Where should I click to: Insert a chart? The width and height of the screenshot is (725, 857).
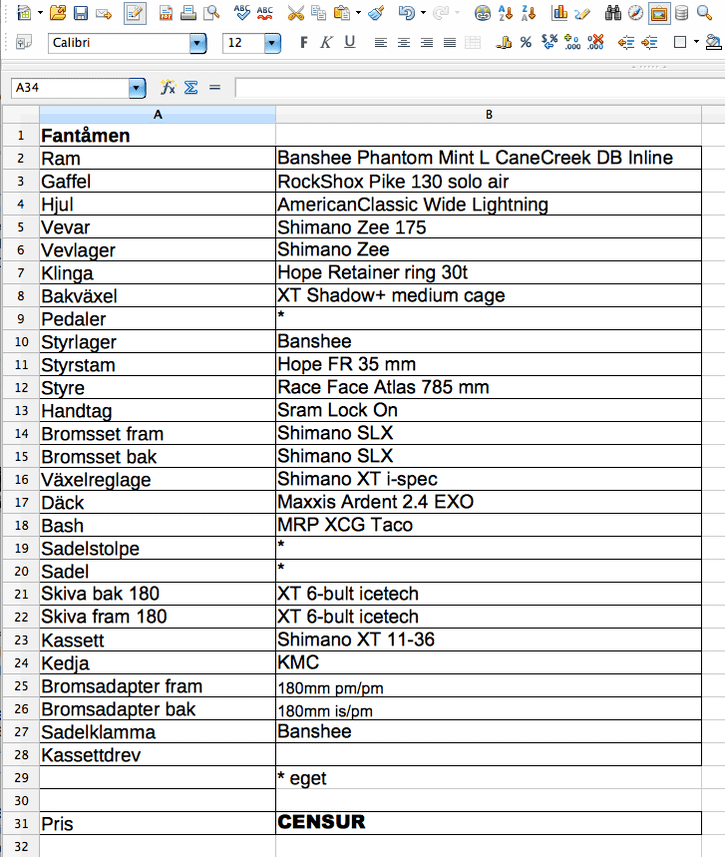click(559, 13)
